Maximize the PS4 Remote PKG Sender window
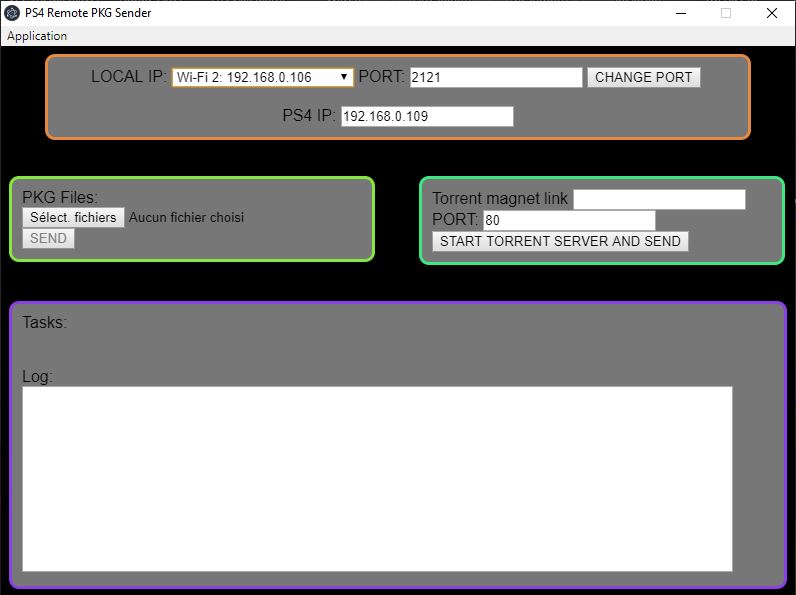The image size is (796, 595). (x=726, y=13)
